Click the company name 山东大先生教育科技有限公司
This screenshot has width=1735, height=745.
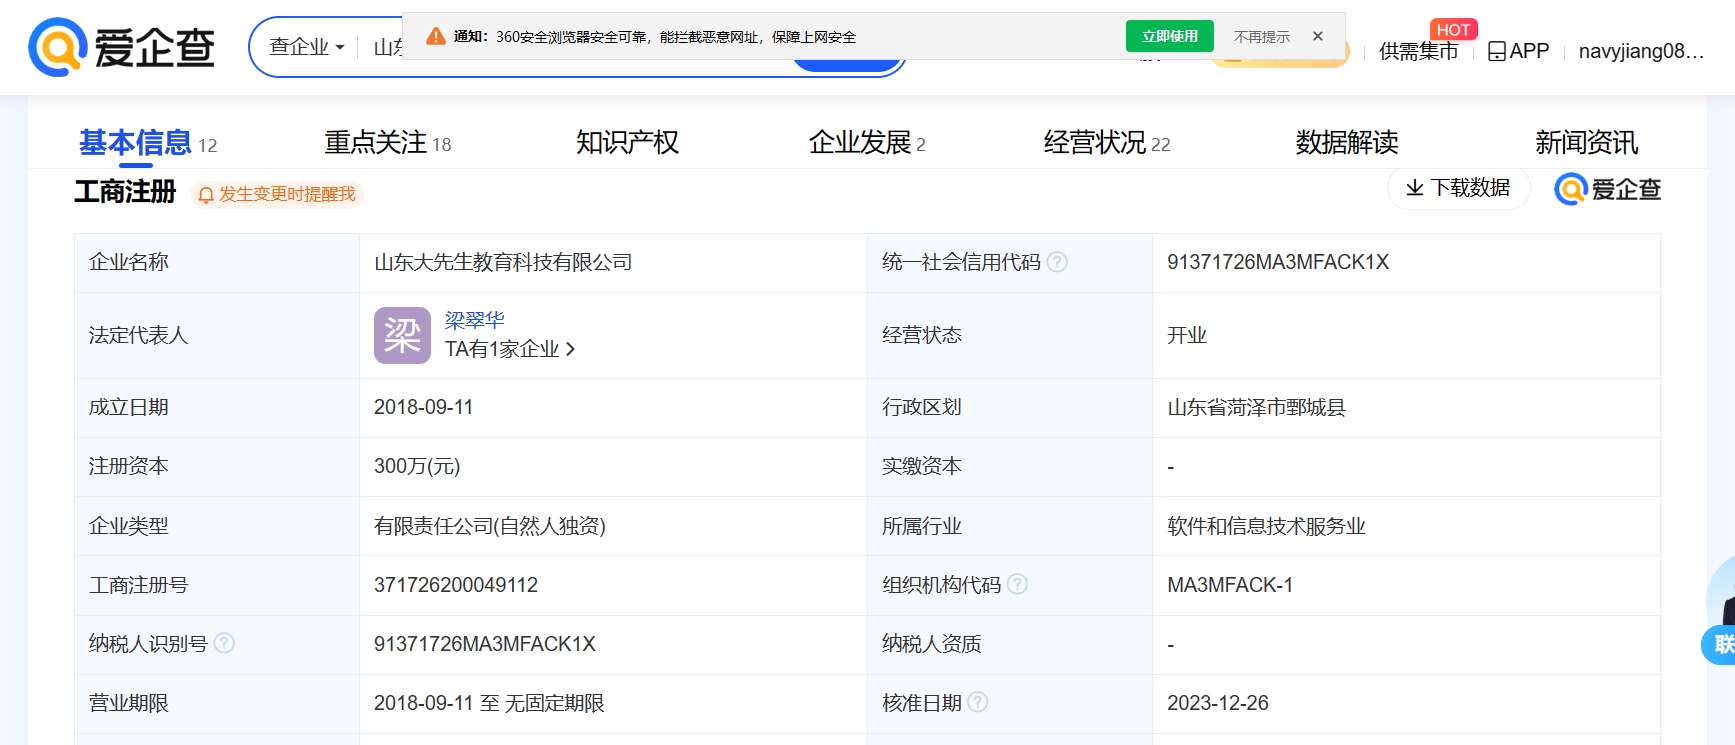click(503, 262)
